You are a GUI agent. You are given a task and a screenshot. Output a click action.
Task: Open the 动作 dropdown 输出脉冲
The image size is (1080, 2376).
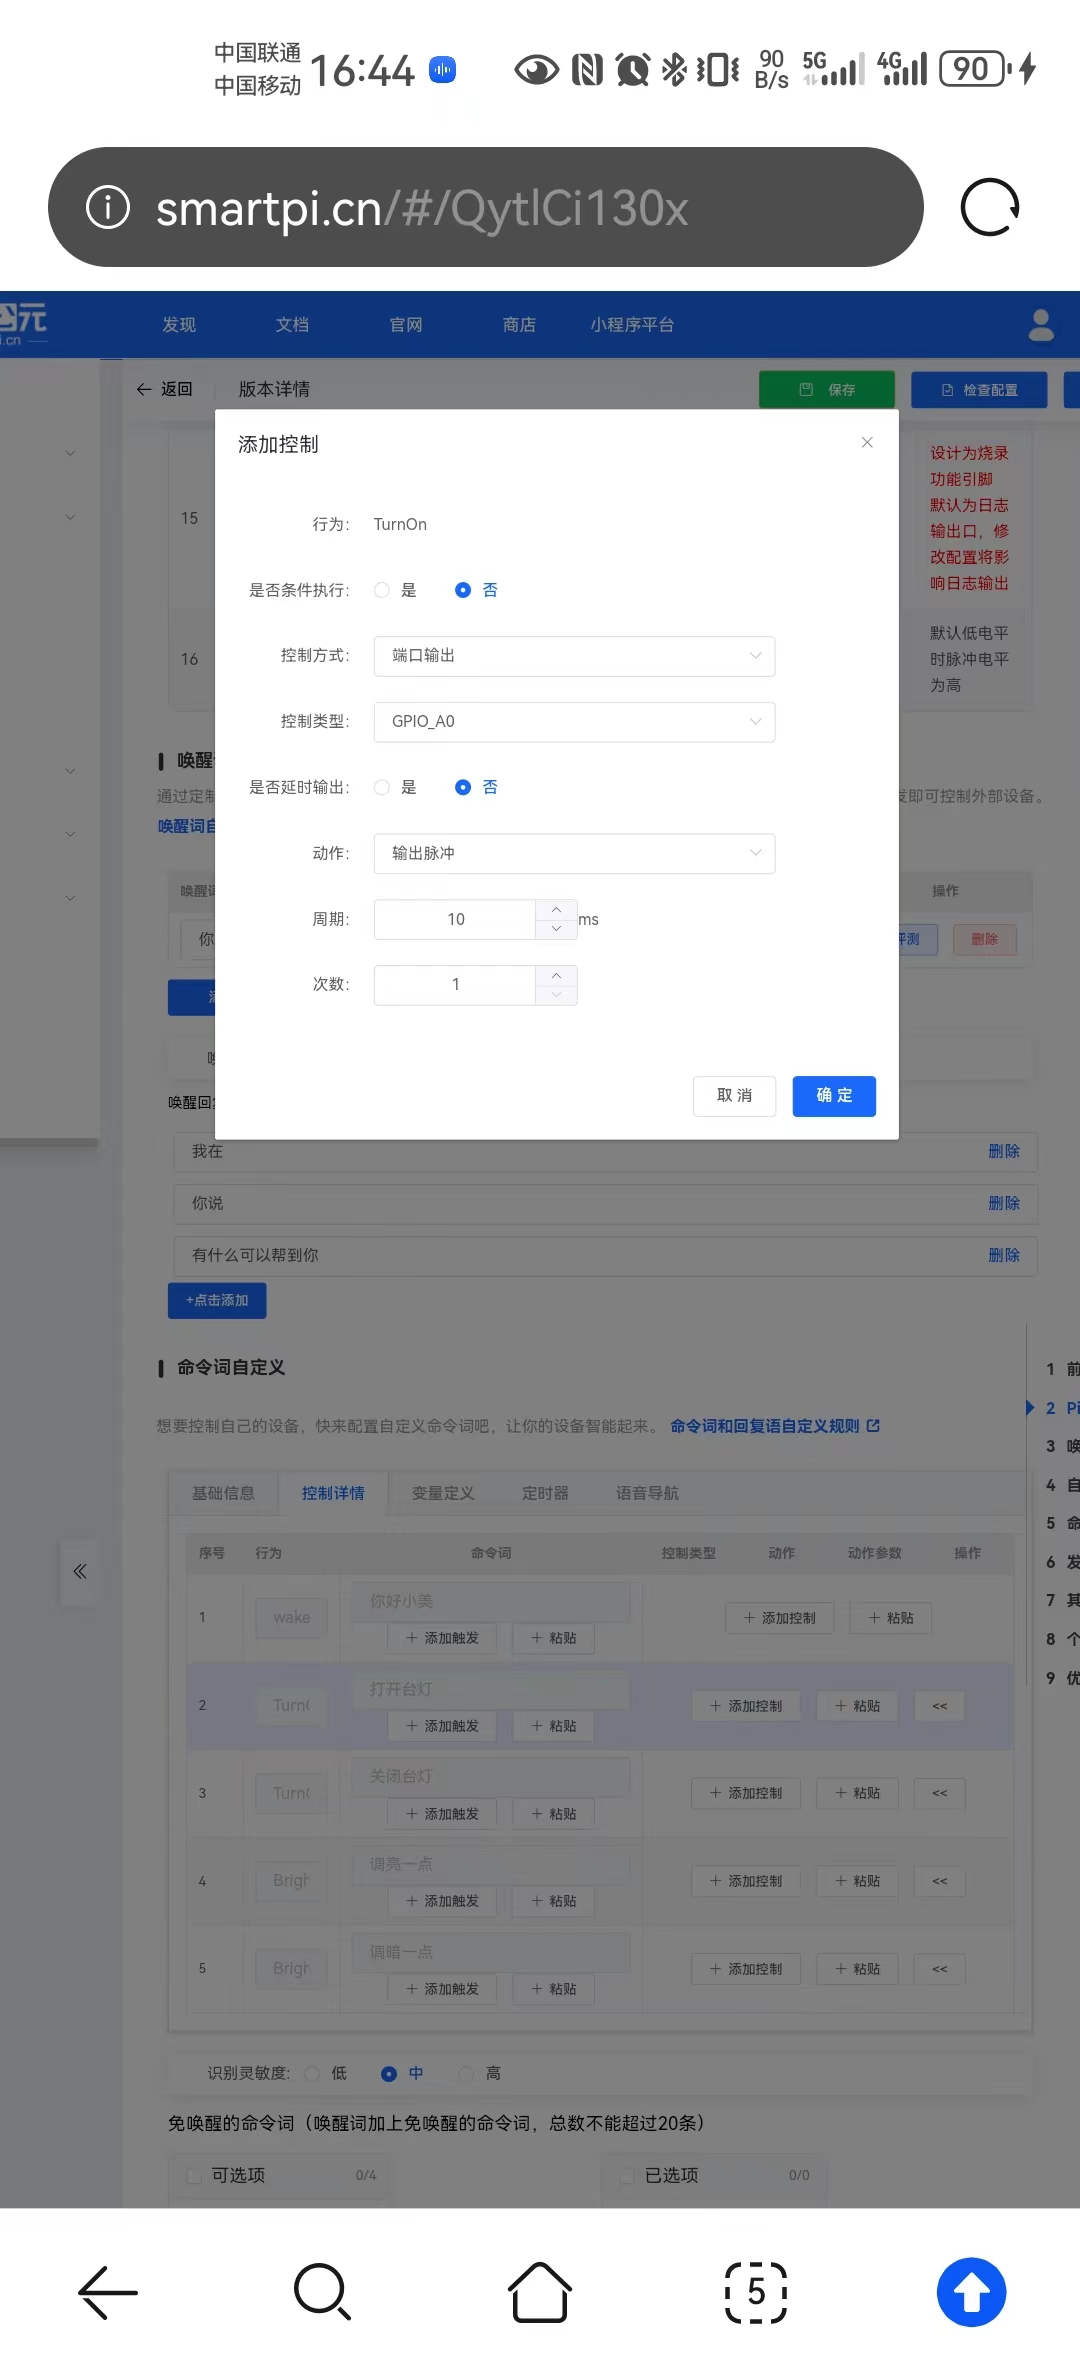[574, 853]
